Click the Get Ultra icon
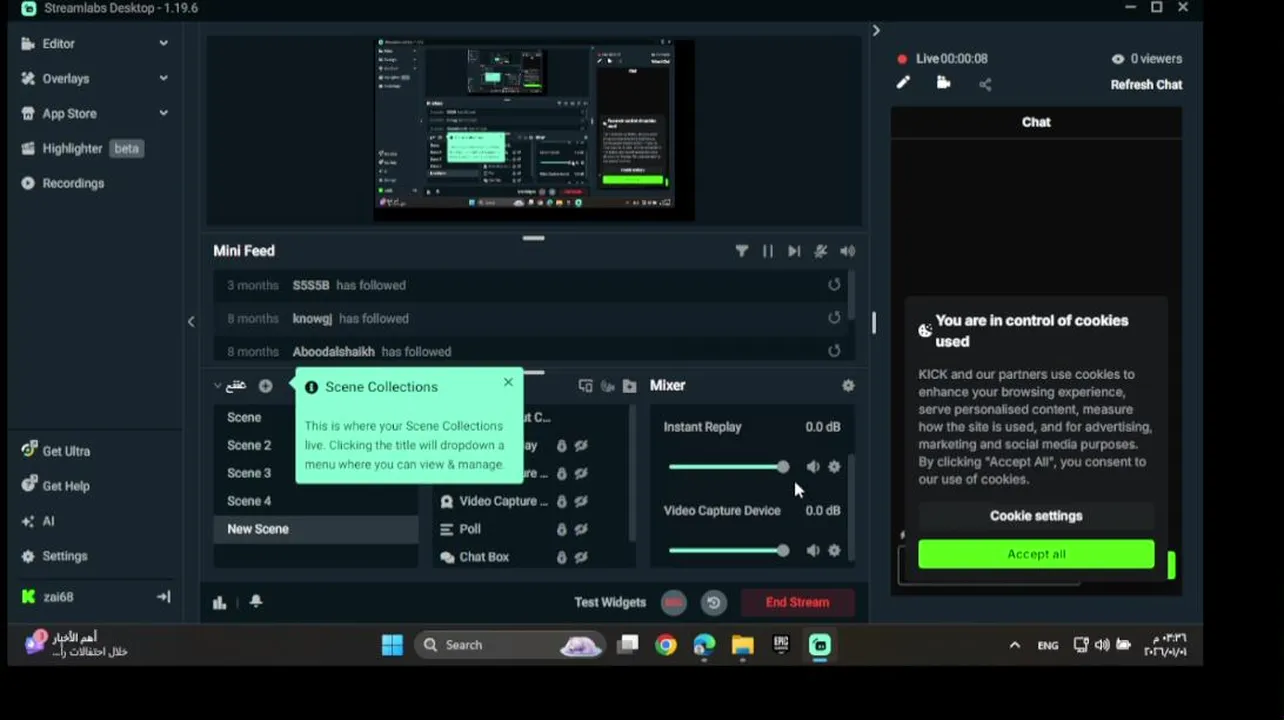 (x=29, y=451)
